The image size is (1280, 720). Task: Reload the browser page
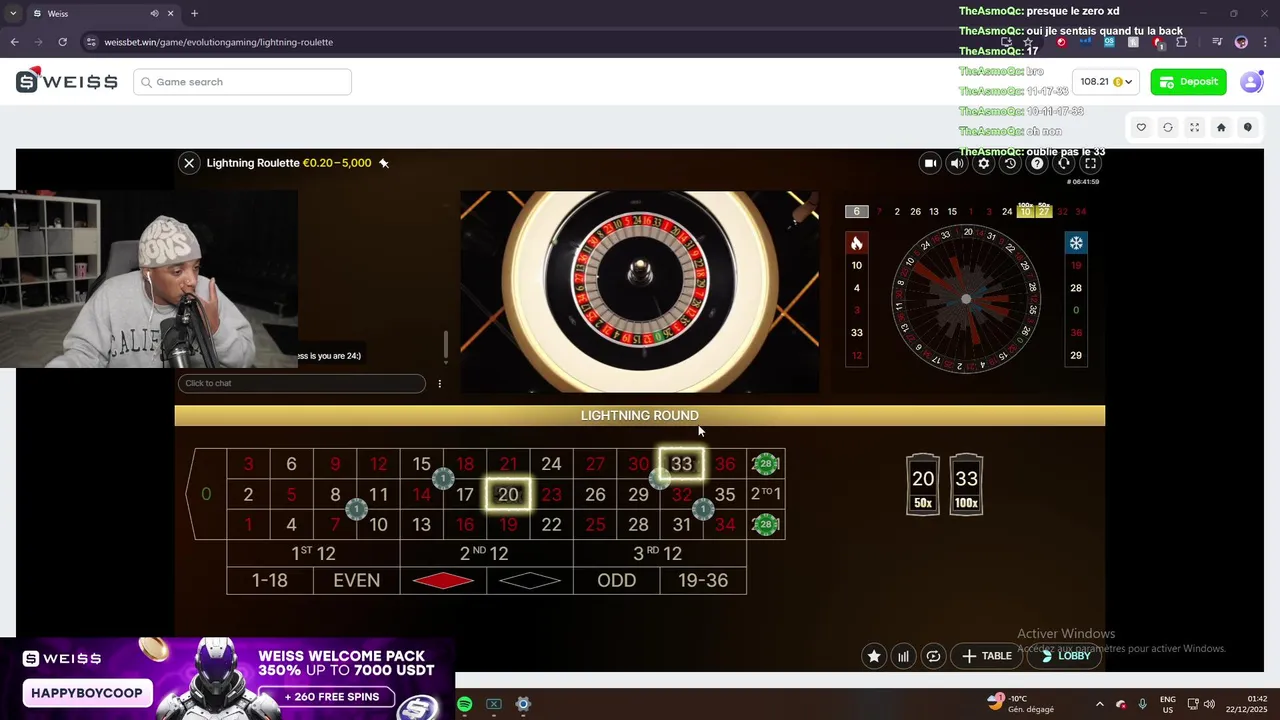pyautogui.click(x=62, y=42)
